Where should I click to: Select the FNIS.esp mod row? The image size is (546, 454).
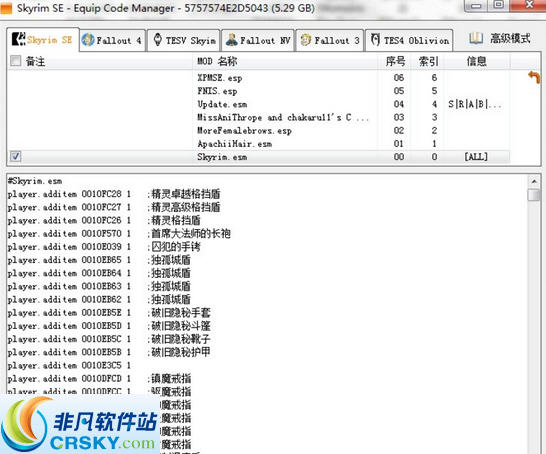pos(258,91)
